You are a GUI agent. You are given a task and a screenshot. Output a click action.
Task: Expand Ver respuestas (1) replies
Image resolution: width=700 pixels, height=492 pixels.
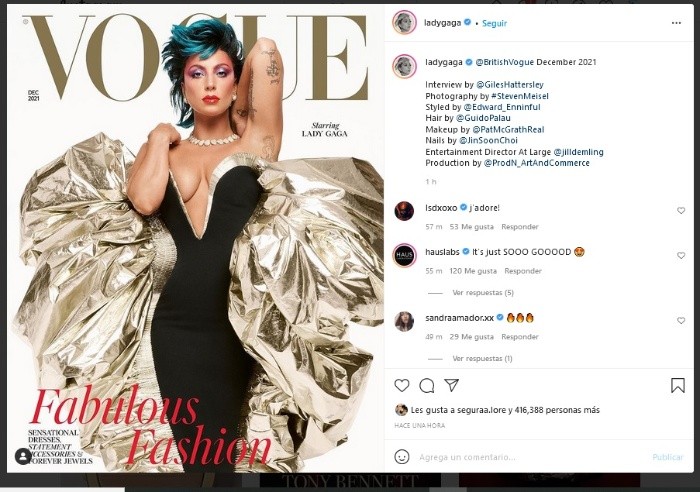(482, 359)
